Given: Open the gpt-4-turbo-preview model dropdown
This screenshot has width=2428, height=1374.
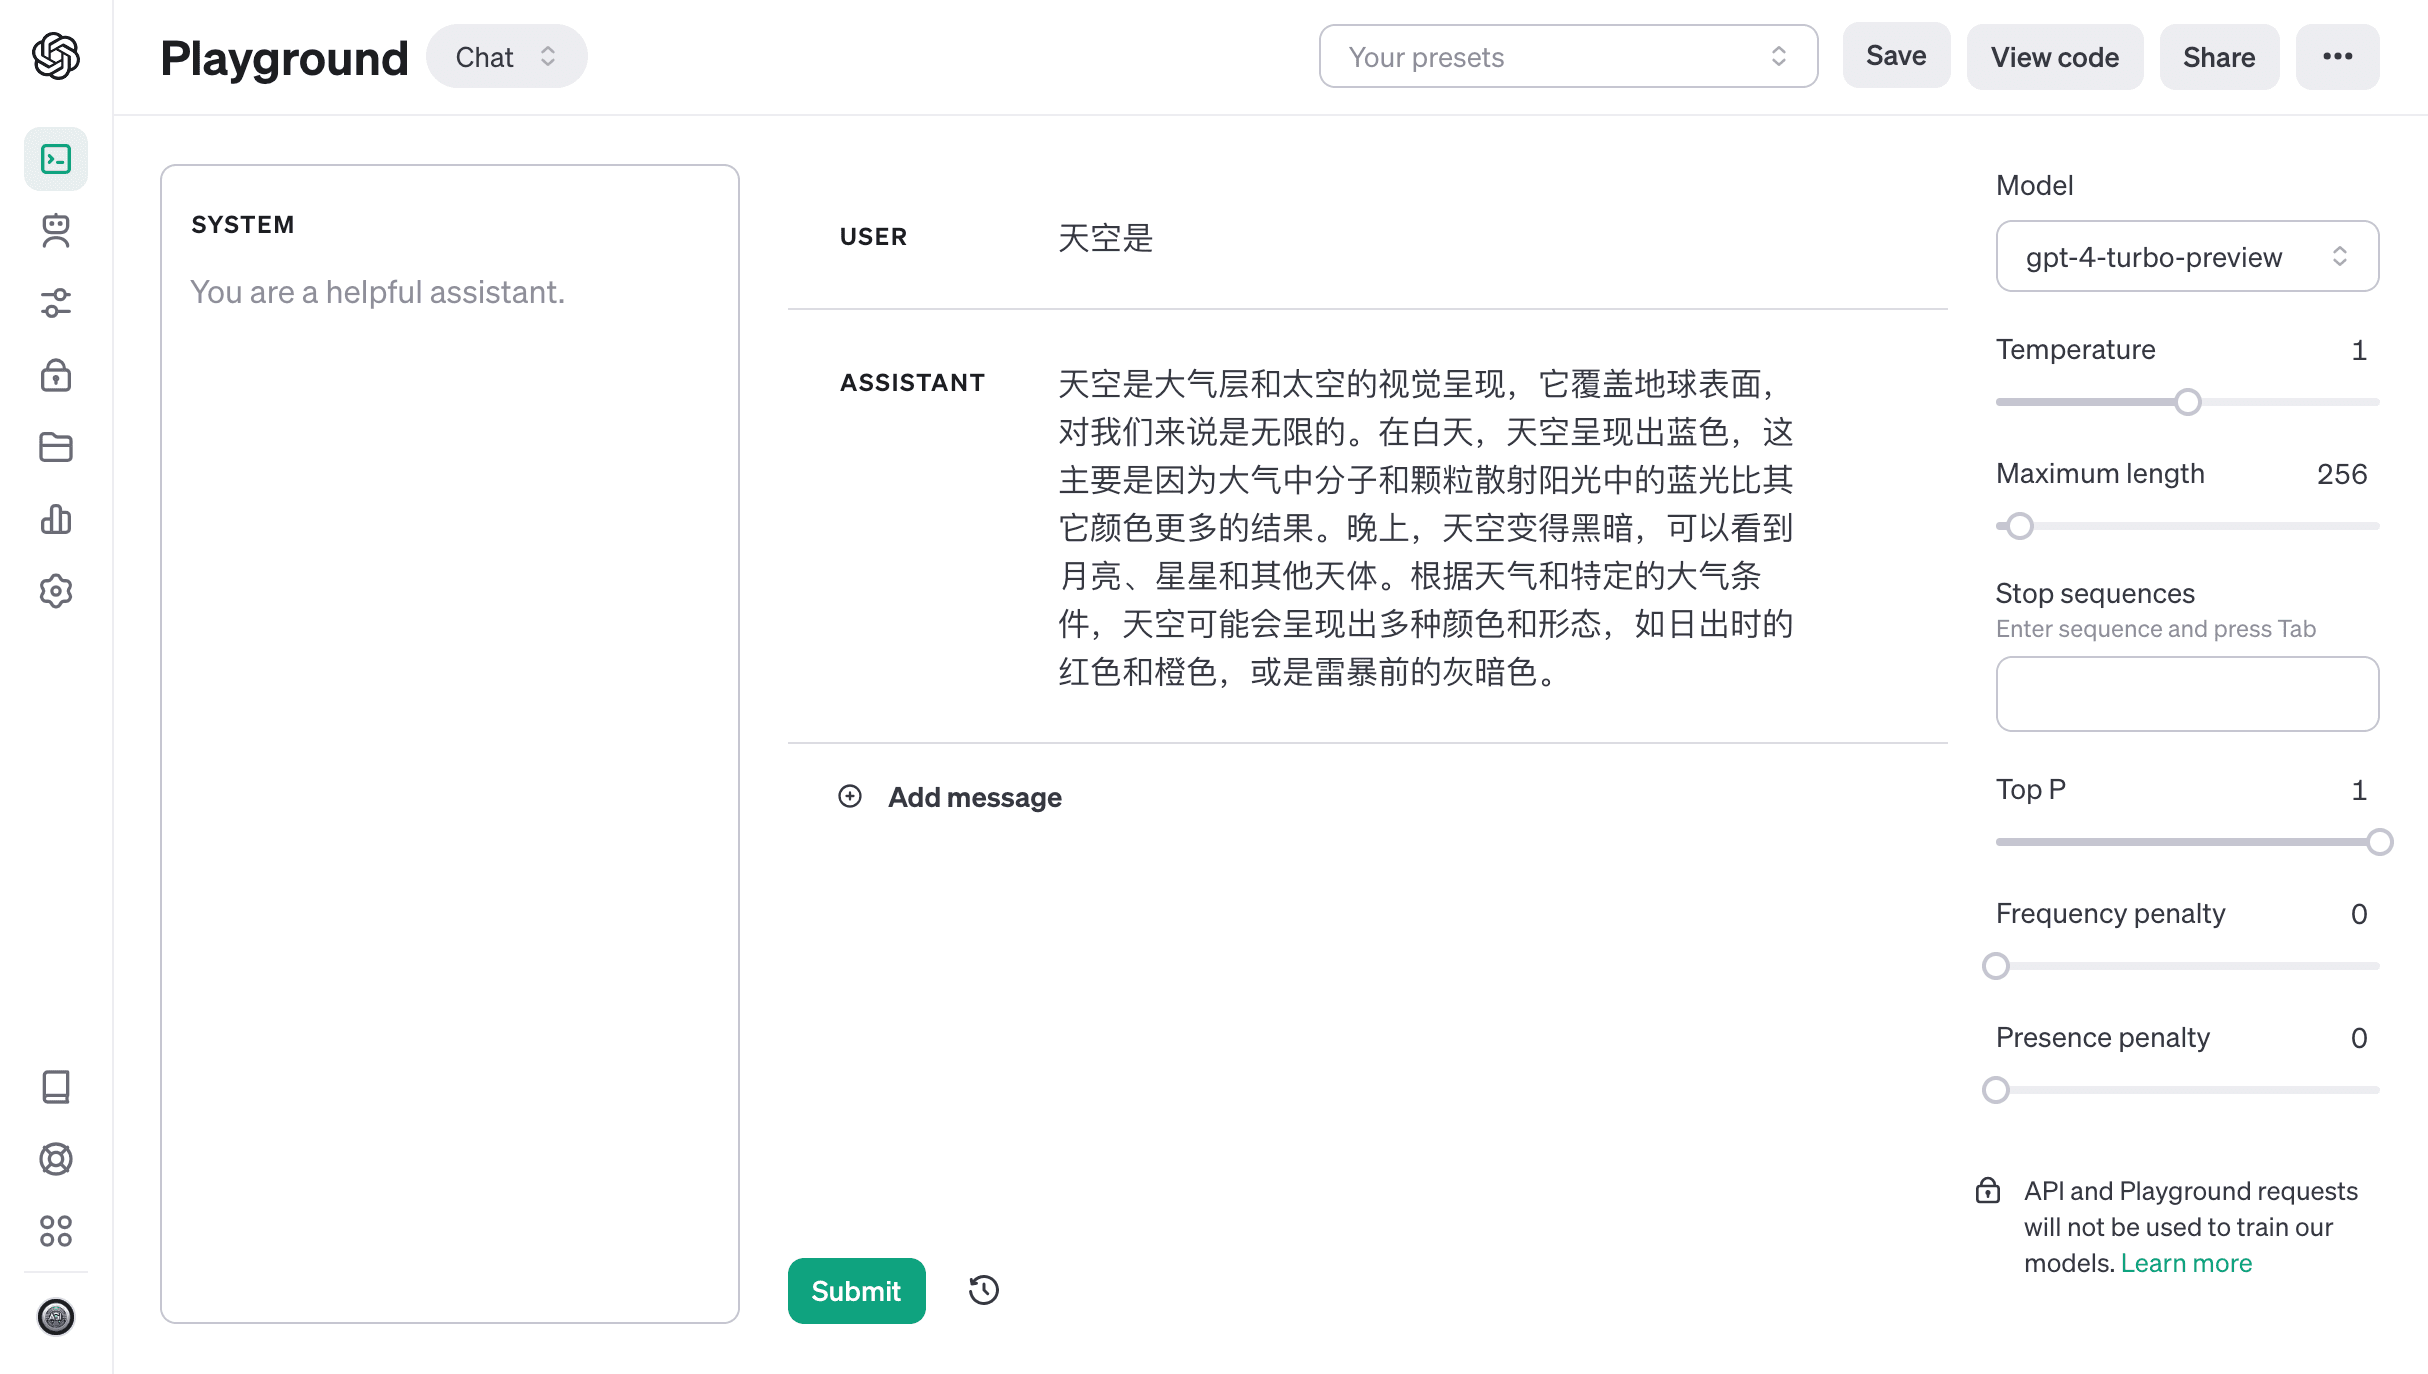Looking at the screenshot, I should pos(2186,257).
